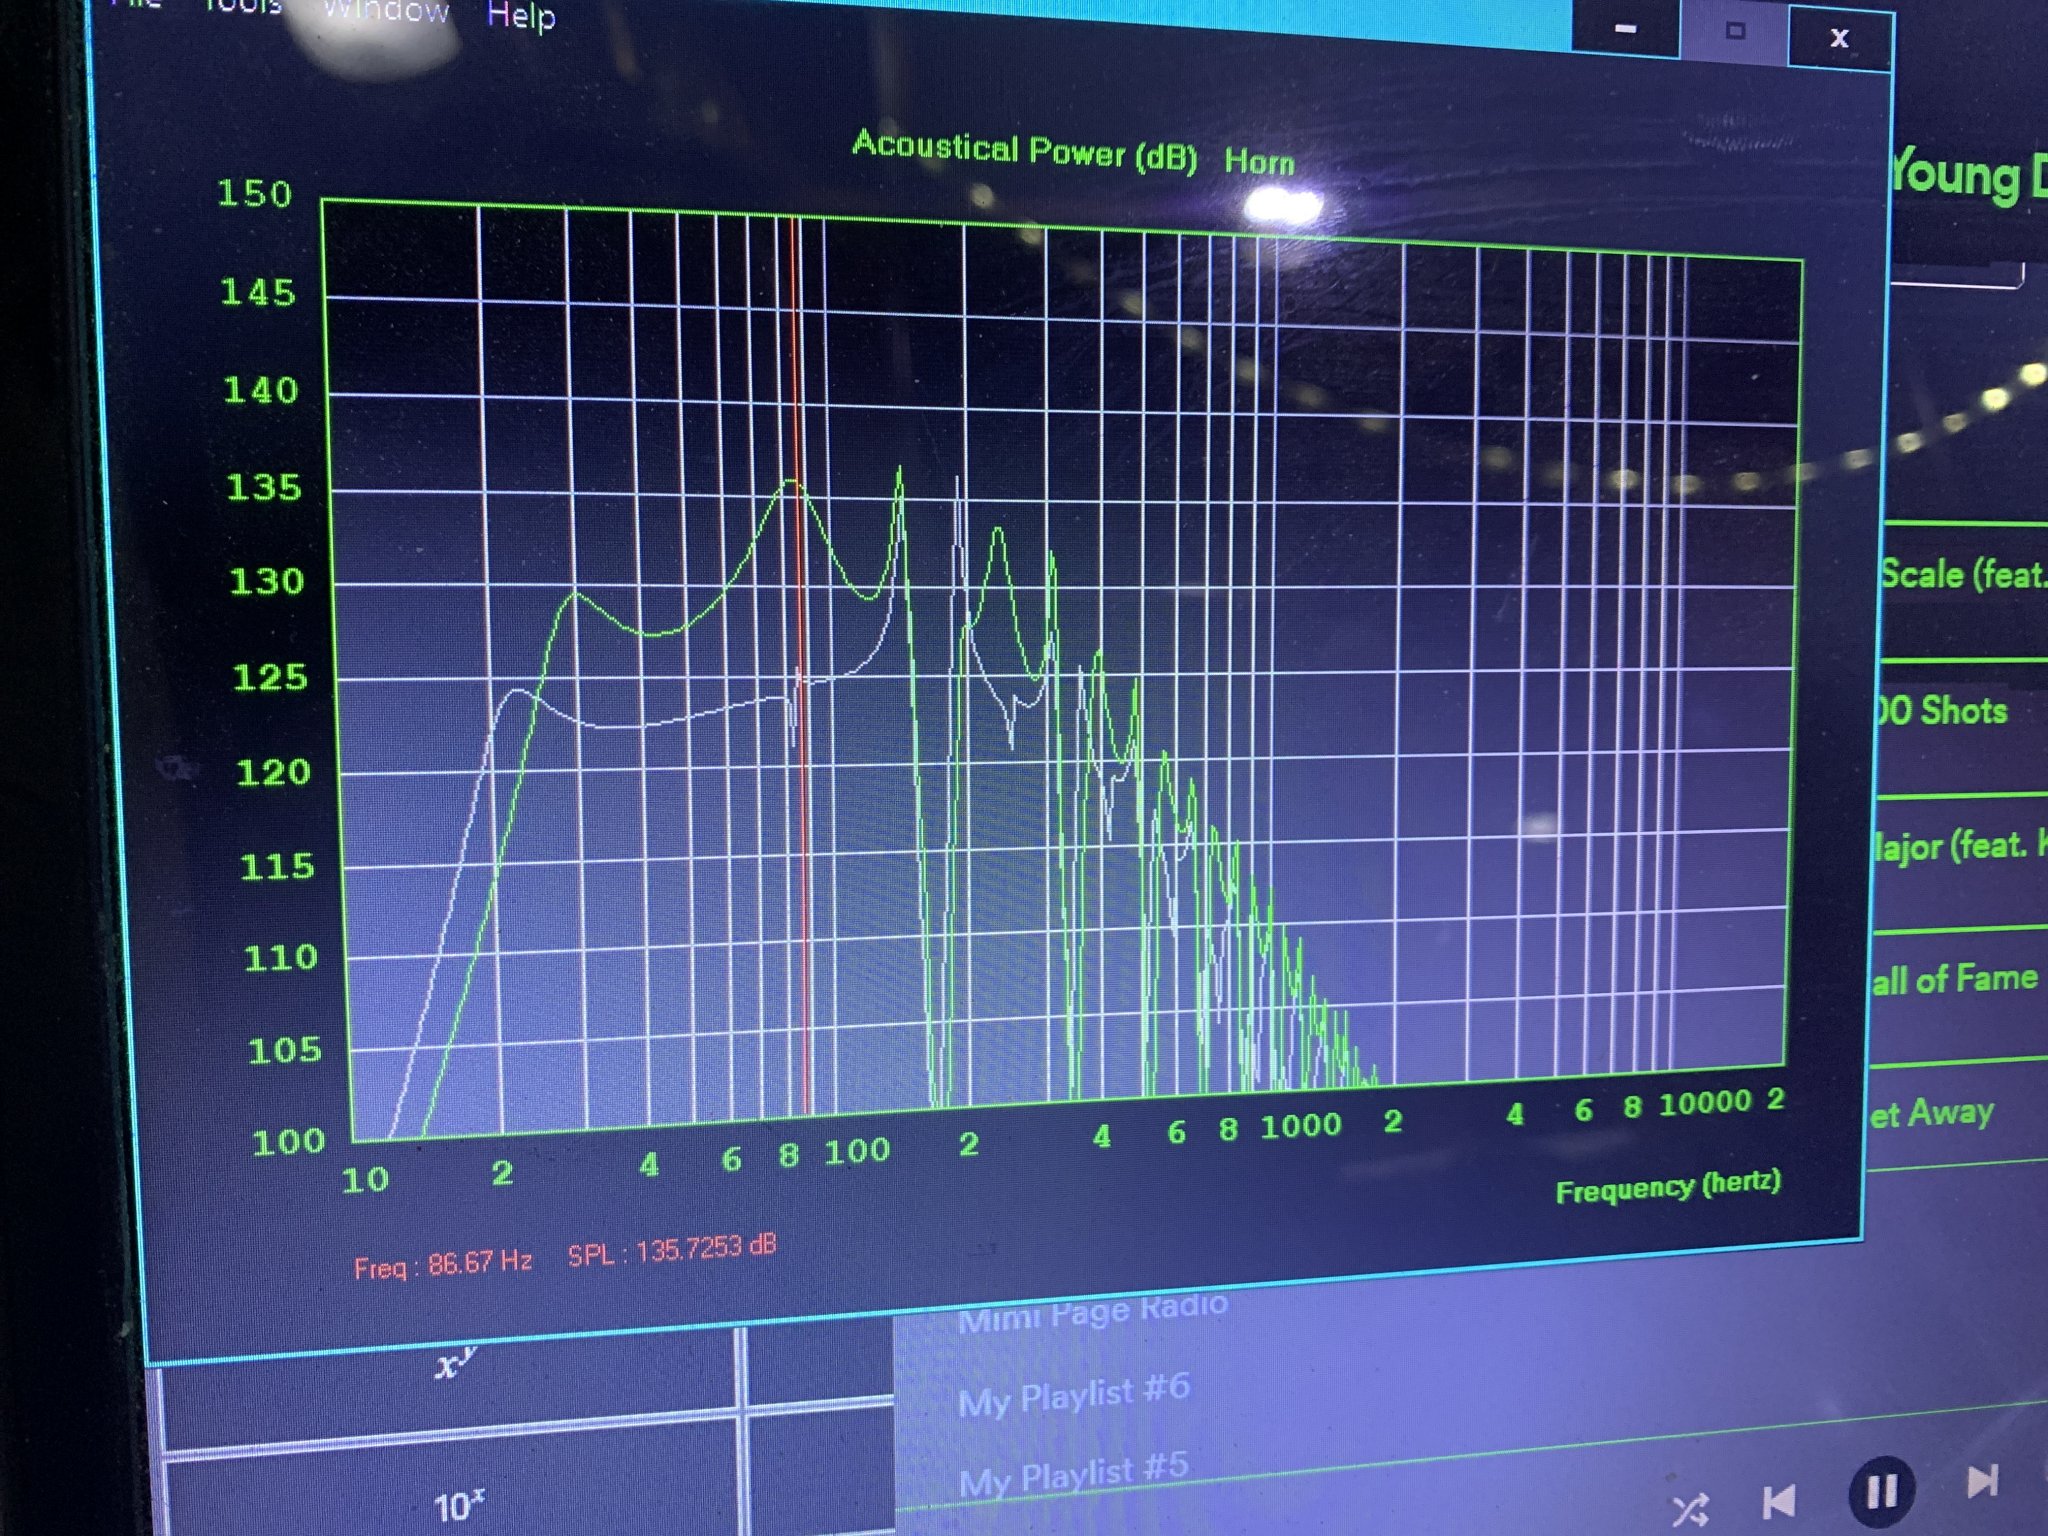Open Mimi Page Radio in music player
2048x1536 pixels.
click(x=1092, y=1312)
